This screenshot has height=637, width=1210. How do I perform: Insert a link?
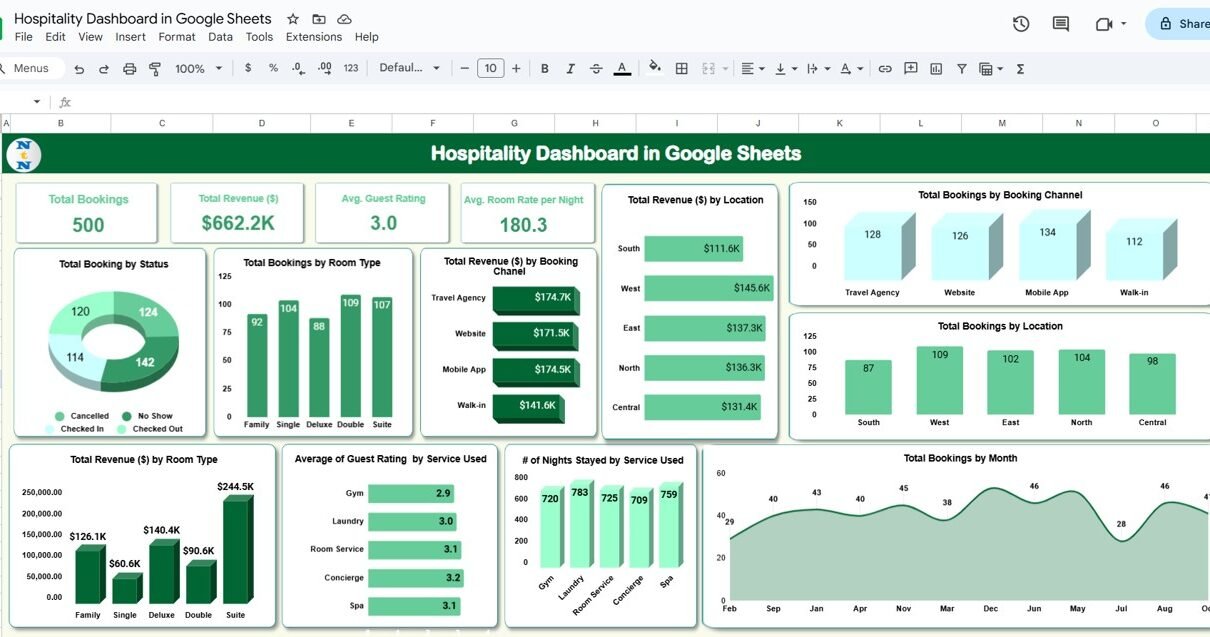[885, 69]
